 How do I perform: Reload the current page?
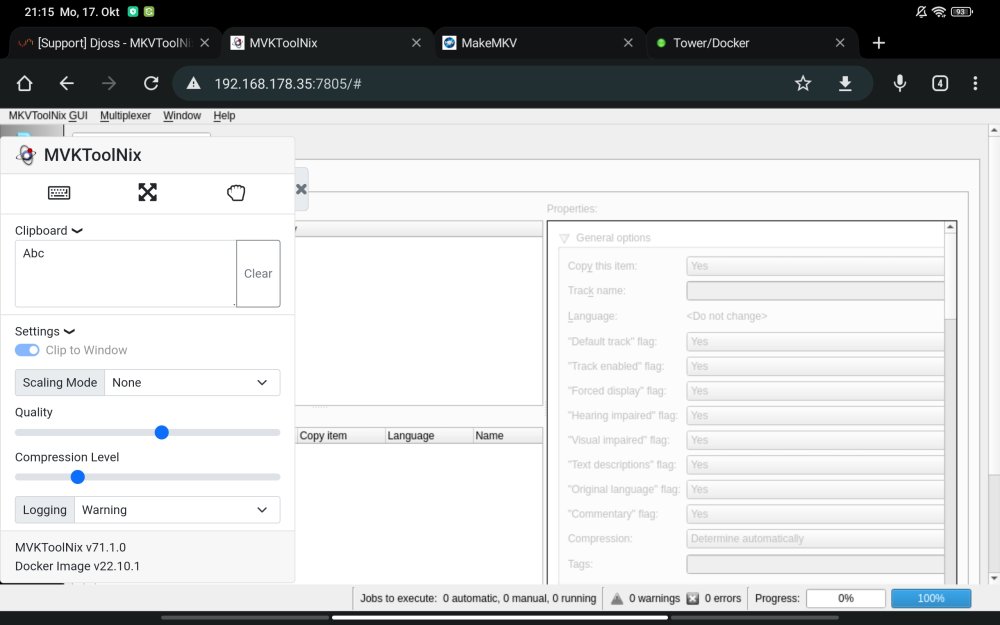[x=151, y=84]
